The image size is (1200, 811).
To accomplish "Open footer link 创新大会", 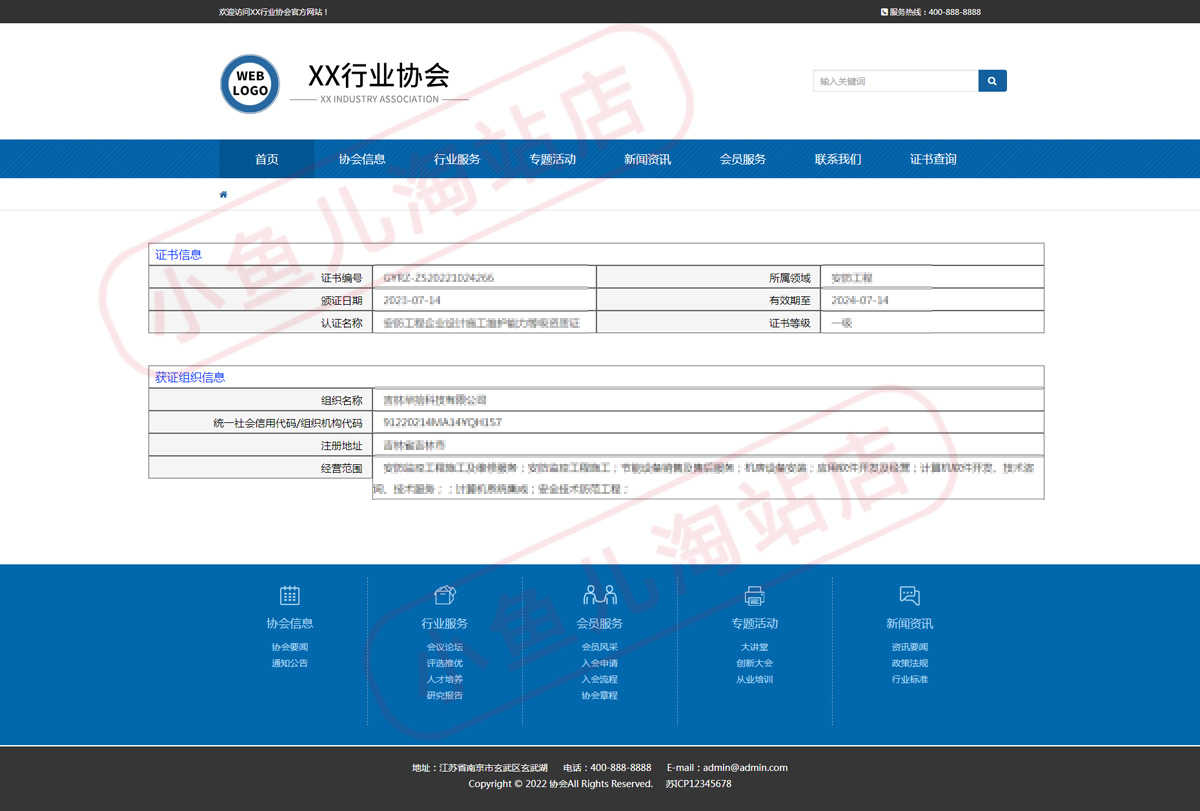I will click(755, 663).
